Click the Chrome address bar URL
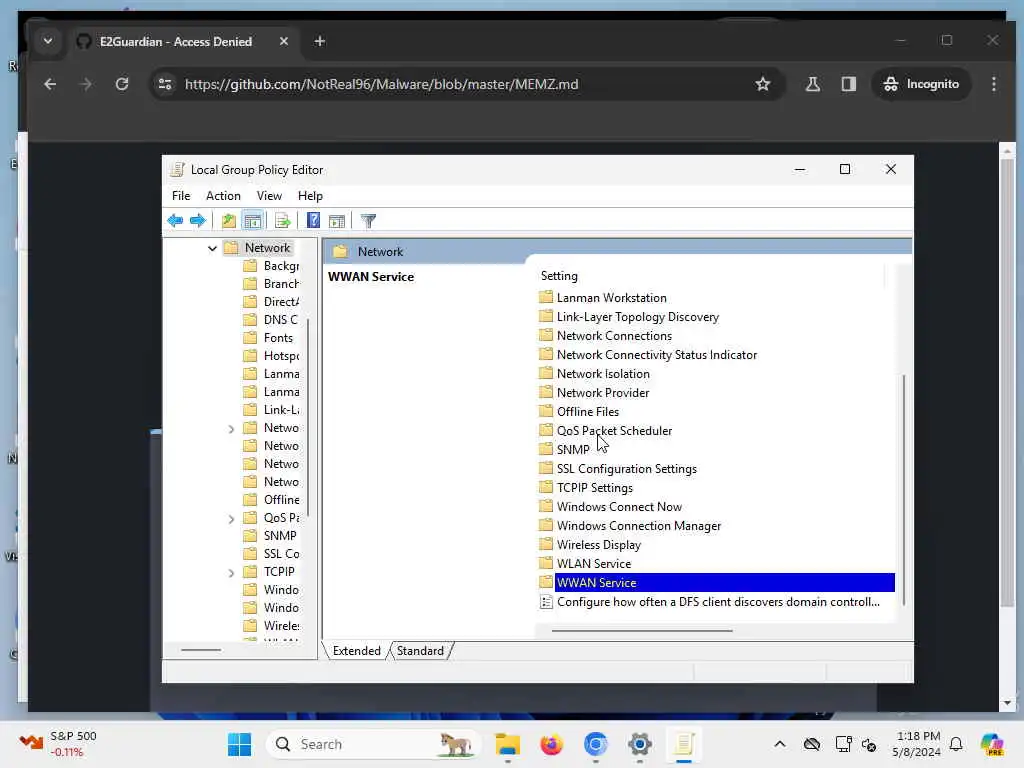Viewport: 1024px width, 768px height. [x=381, y=84]
